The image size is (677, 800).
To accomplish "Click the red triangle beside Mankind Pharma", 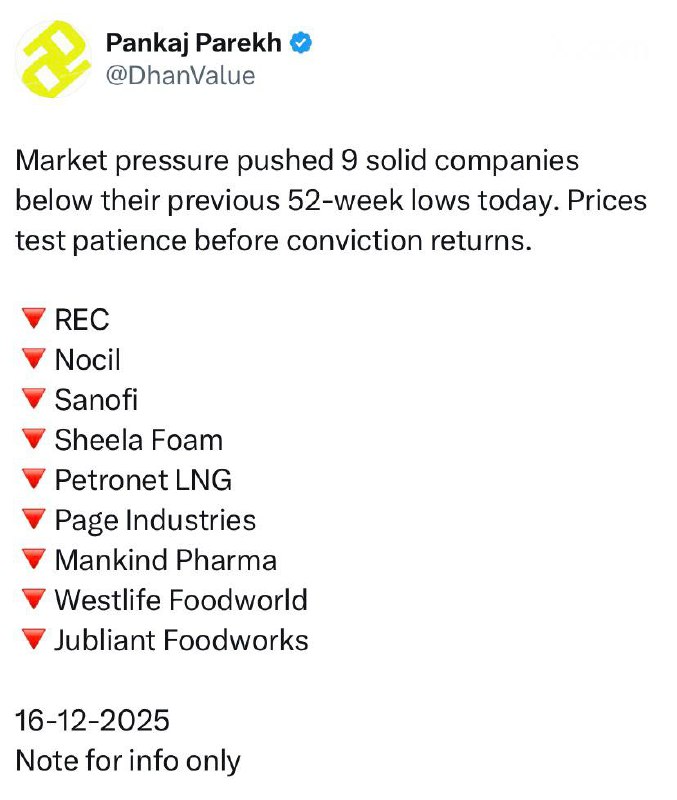I will coord(33,560).
